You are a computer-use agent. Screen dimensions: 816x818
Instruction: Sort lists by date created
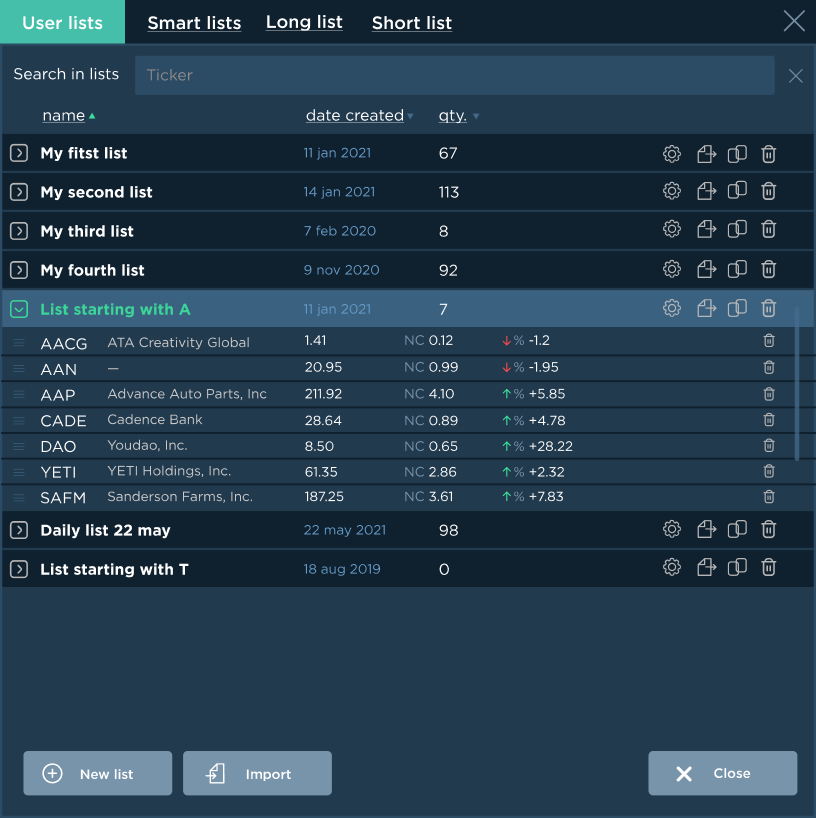point(355,116)
